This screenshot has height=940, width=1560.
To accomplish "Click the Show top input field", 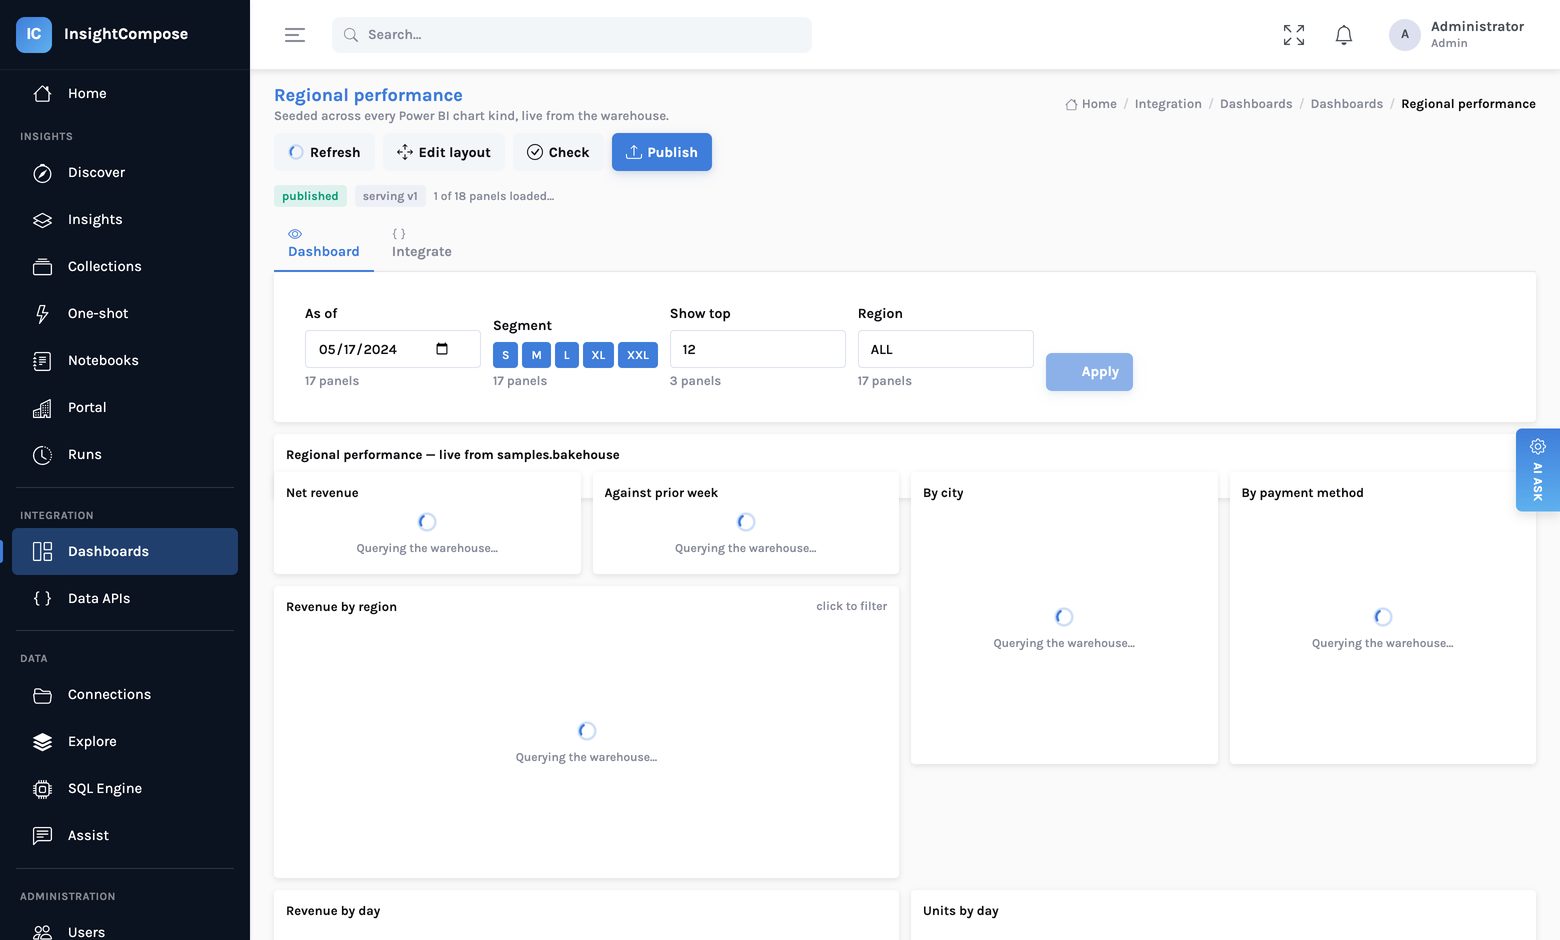I will tap(758, 349).
